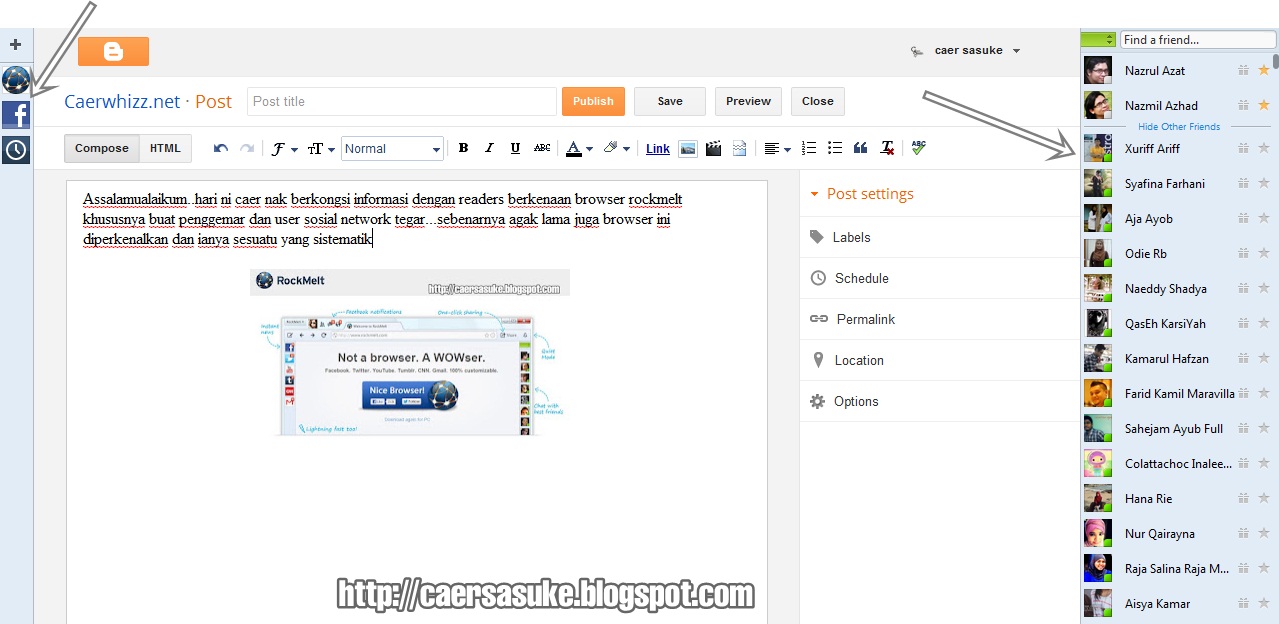Star Odie Rb as favorite

1263,253
